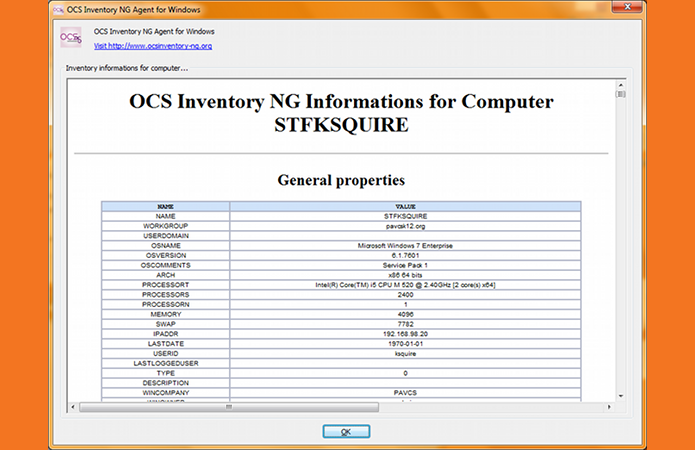Click the horizontal scrollbar left arrow
Image resolution: width=695 pixels, height=450 pixels.
[73, 407]
